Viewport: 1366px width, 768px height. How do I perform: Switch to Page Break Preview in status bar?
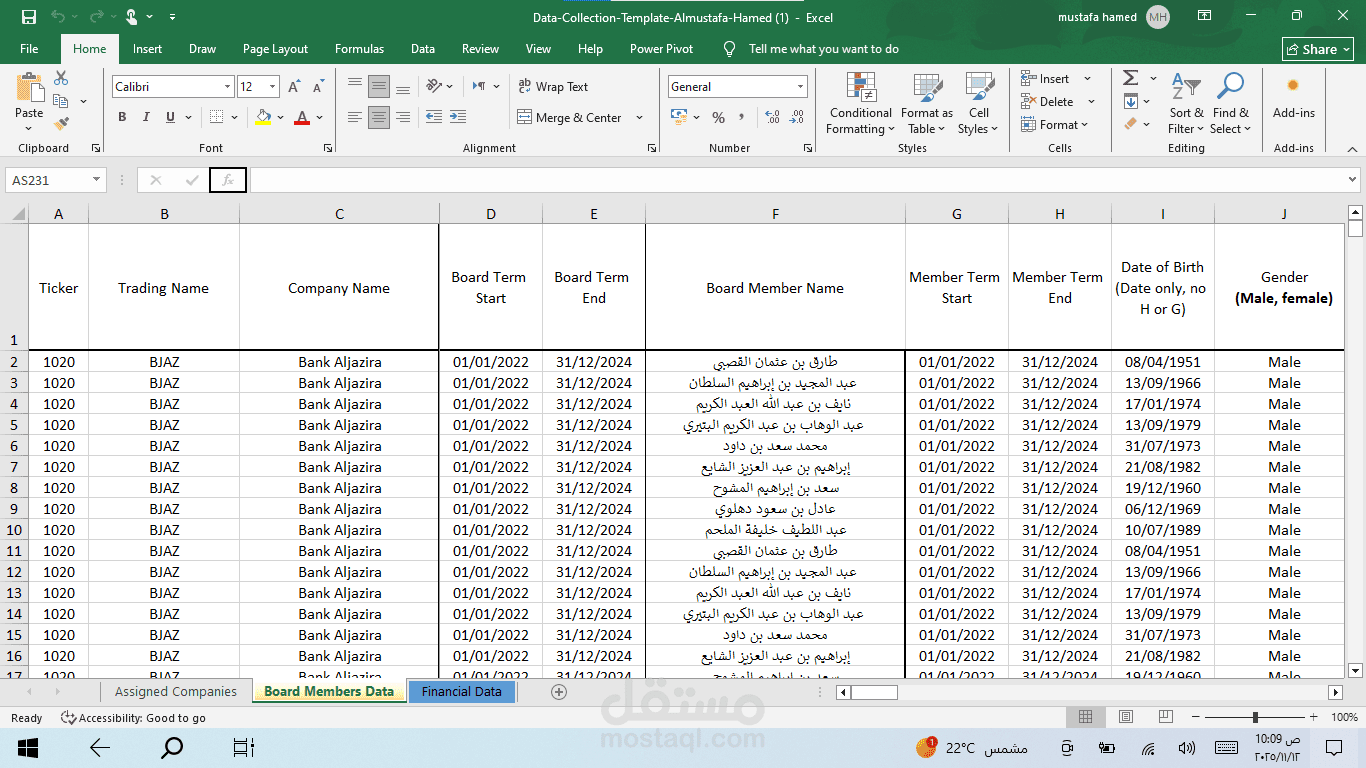point(1167,717)
